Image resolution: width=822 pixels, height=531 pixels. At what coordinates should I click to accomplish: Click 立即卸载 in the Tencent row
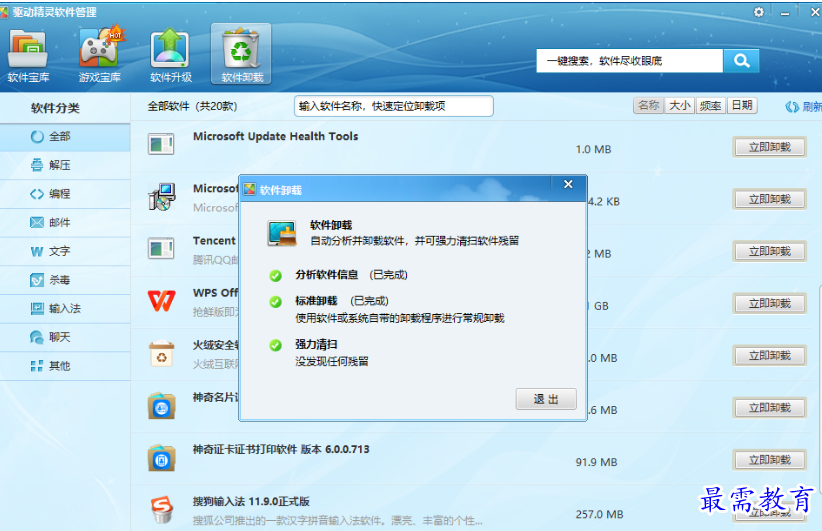coord(769,252)
